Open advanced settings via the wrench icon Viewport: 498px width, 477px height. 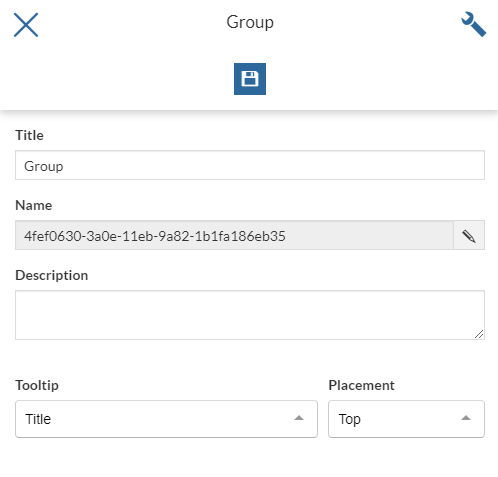click(x=473, y=24)
